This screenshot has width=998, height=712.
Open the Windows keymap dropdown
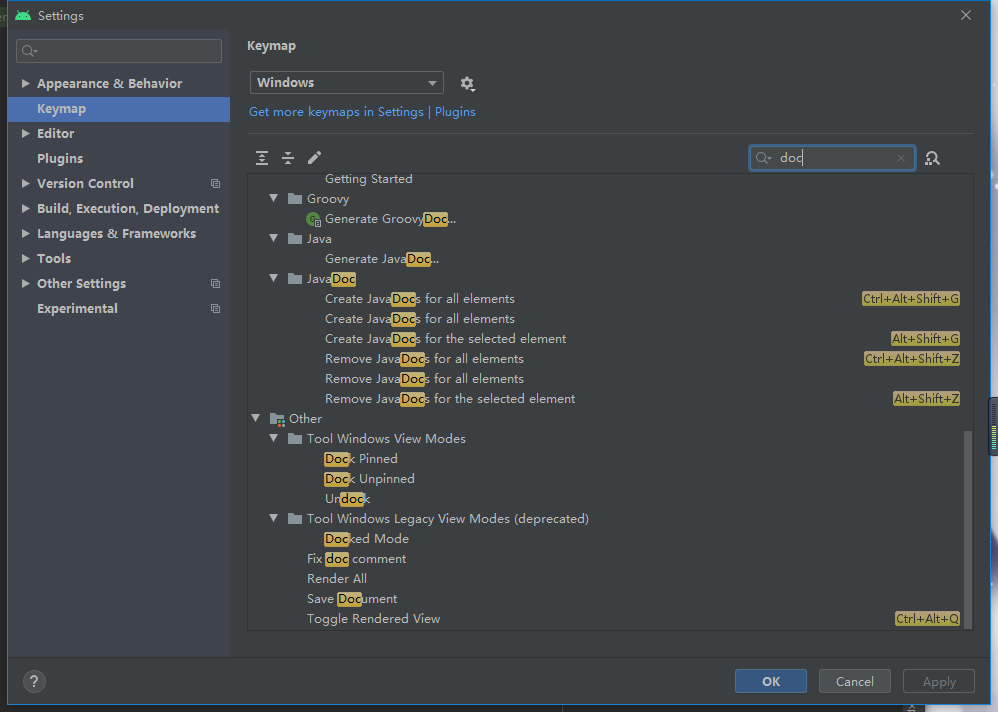coord(347,83)
